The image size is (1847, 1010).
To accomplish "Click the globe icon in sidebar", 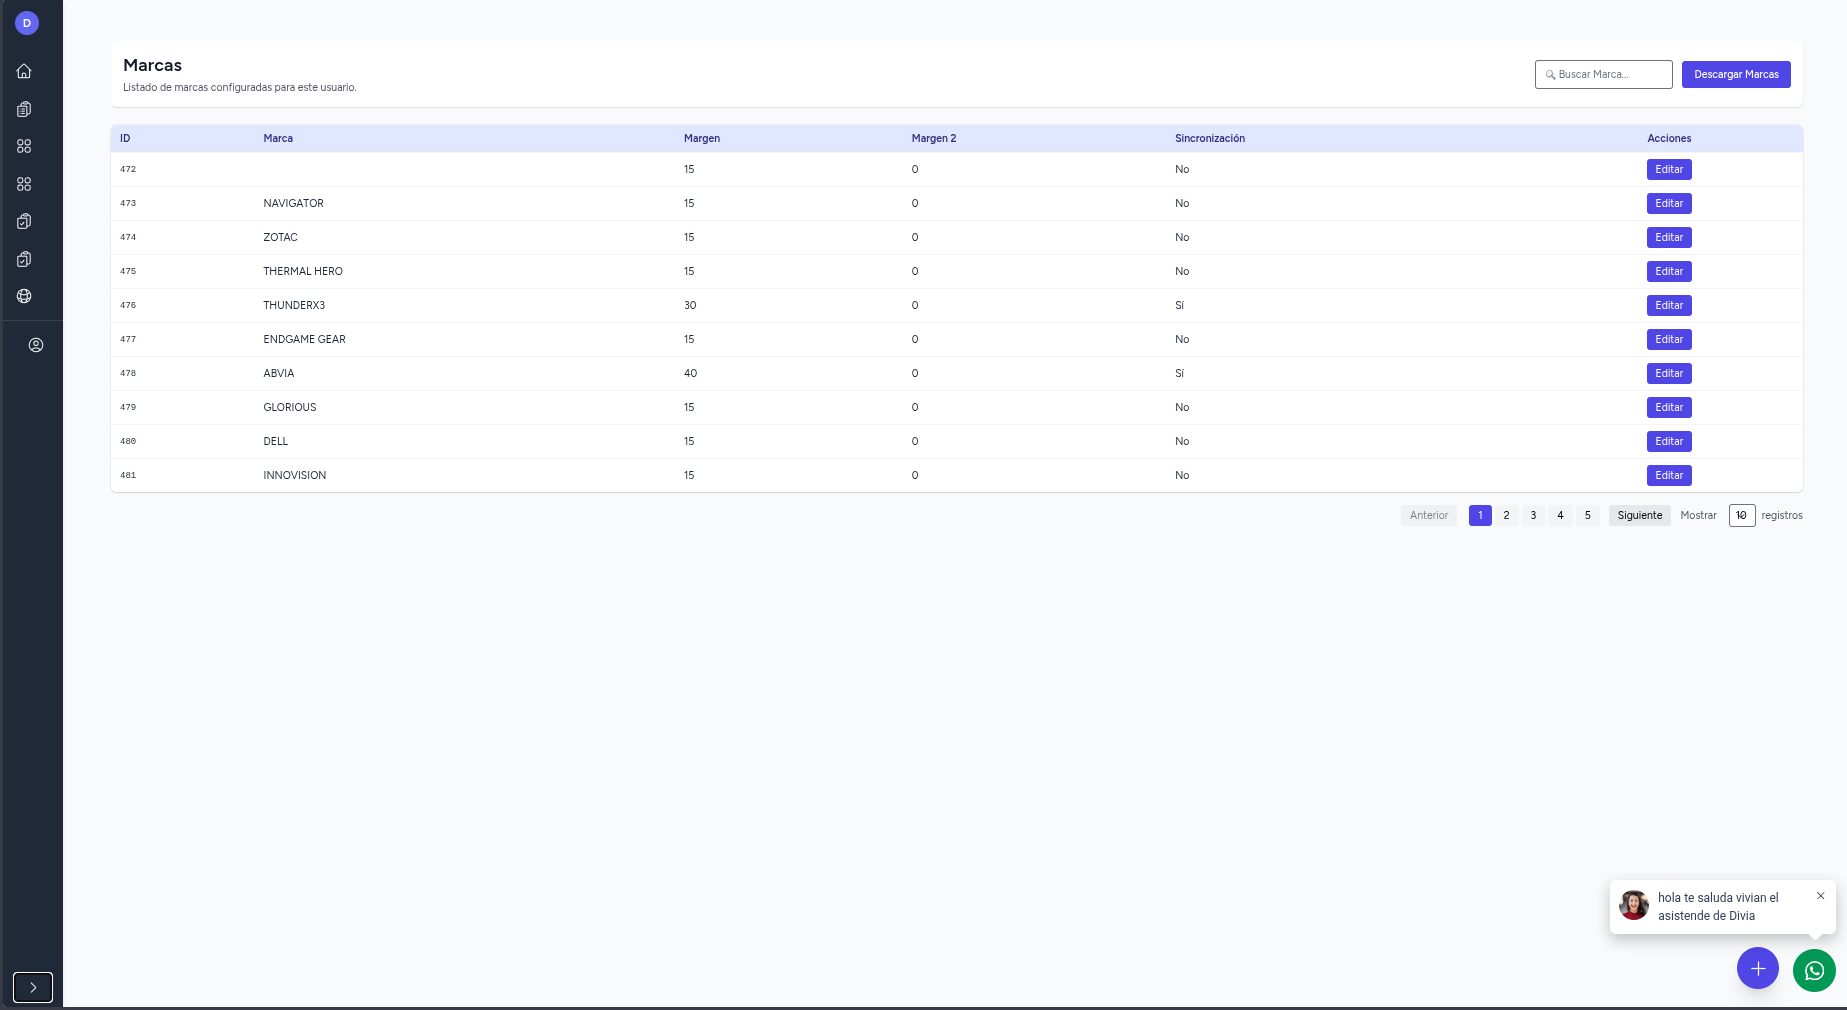I will (x=24, y=296).
